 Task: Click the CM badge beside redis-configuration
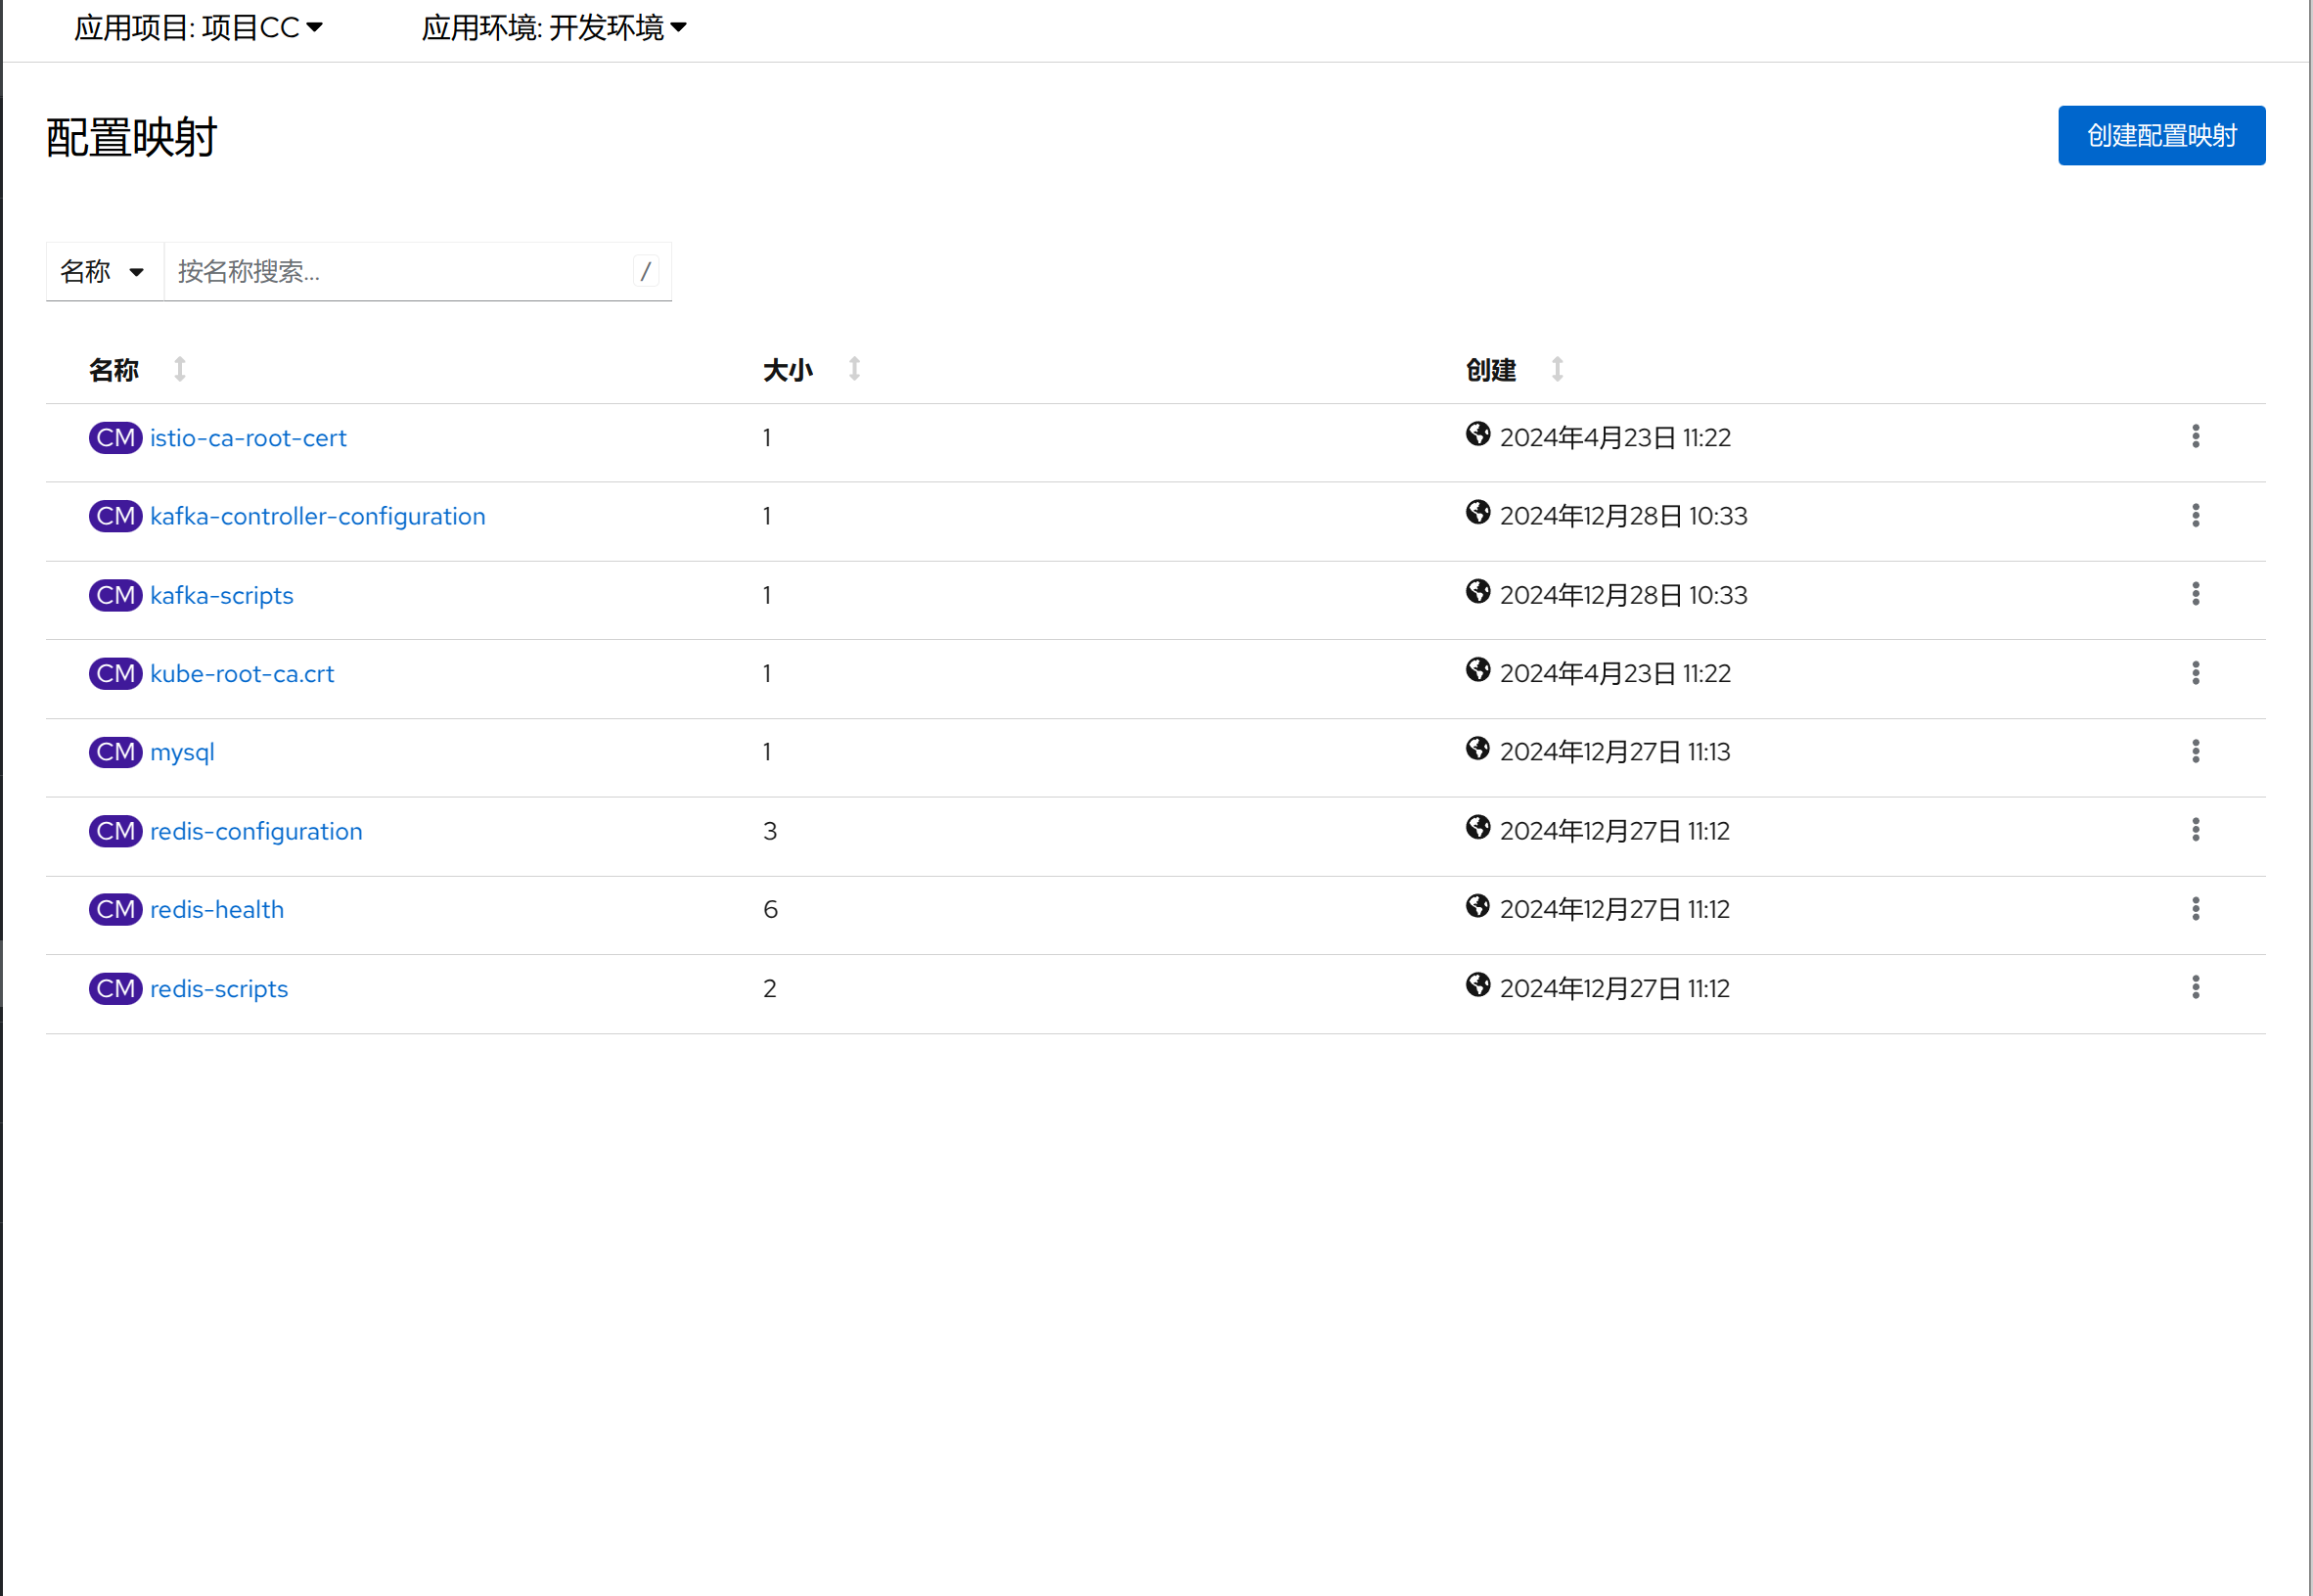click(x=115, y=831)
